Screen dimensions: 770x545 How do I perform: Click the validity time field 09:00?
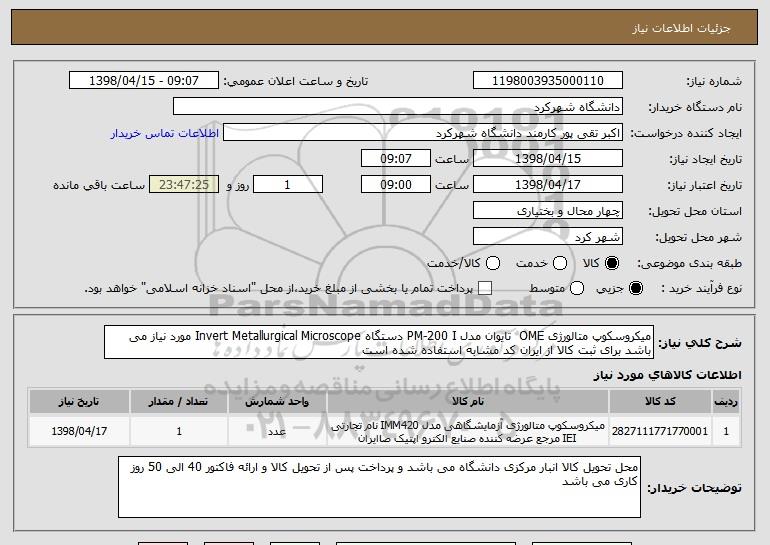396,185
